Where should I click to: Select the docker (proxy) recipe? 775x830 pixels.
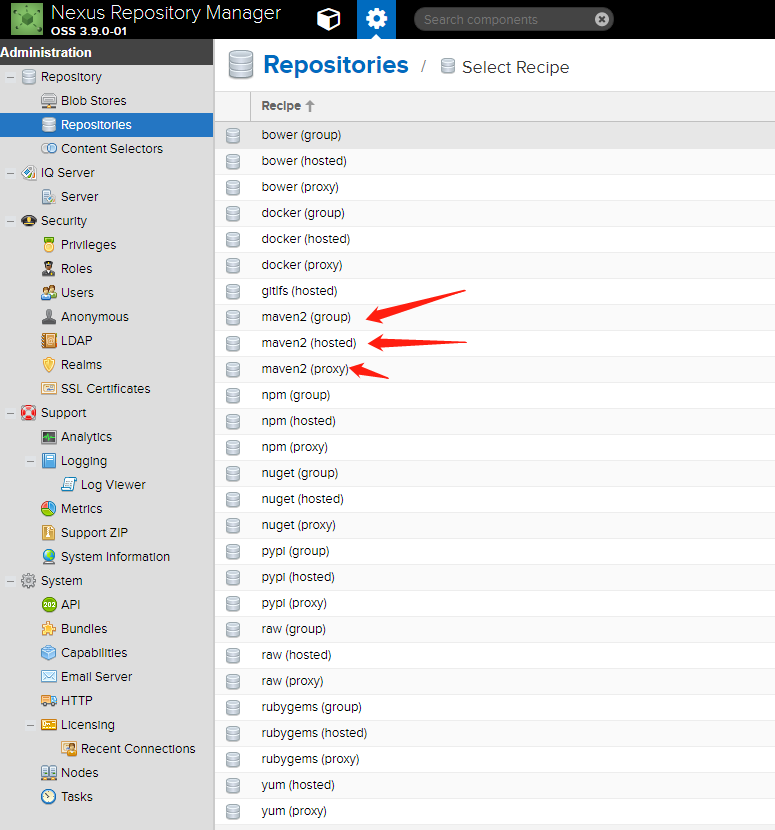click(494, 265)
